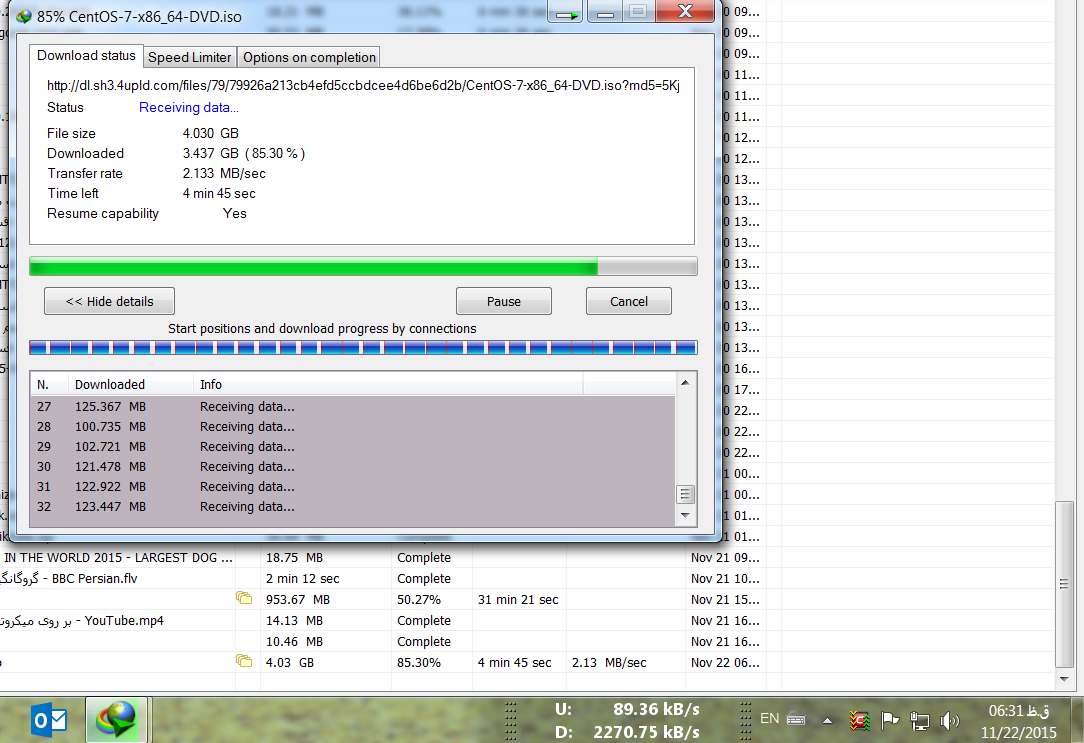Click the upload speed 89.36 kB/s readout
1084x743 pixels.
click(656, 709)
